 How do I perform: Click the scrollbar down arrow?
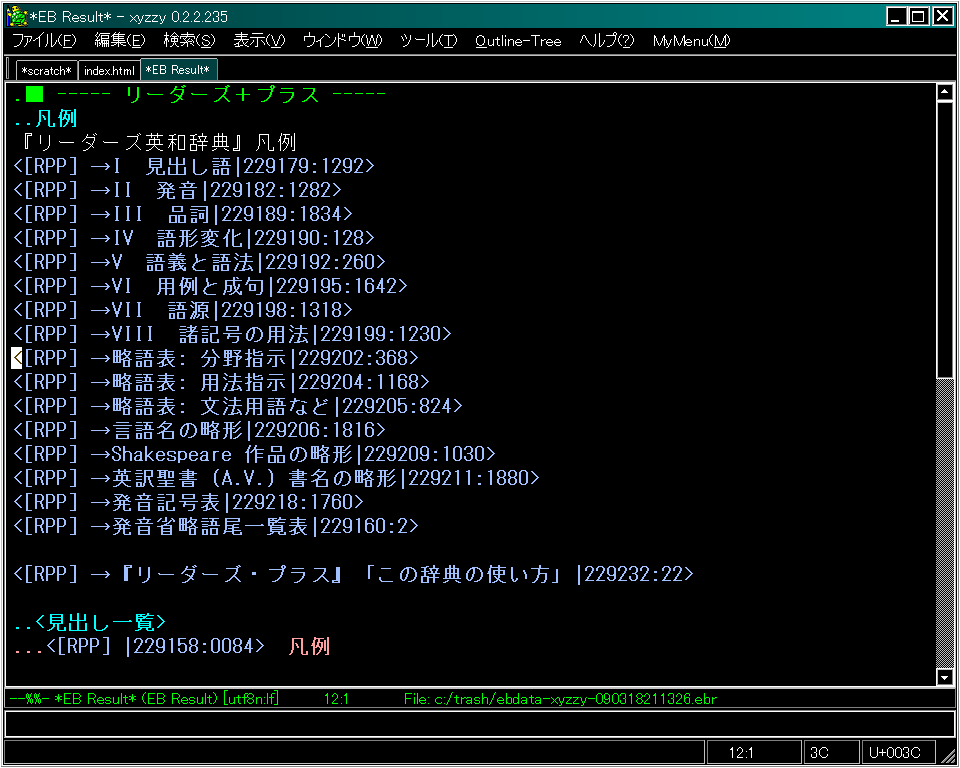click(x=945, y=677)
